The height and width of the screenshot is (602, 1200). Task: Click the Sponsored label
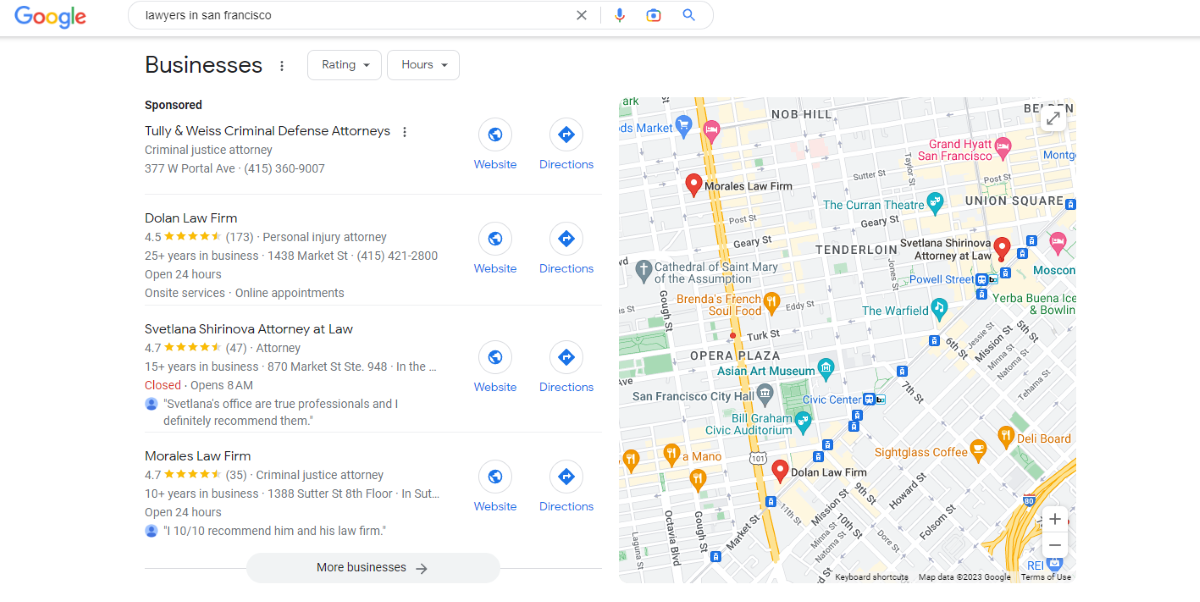click(173, 105)
